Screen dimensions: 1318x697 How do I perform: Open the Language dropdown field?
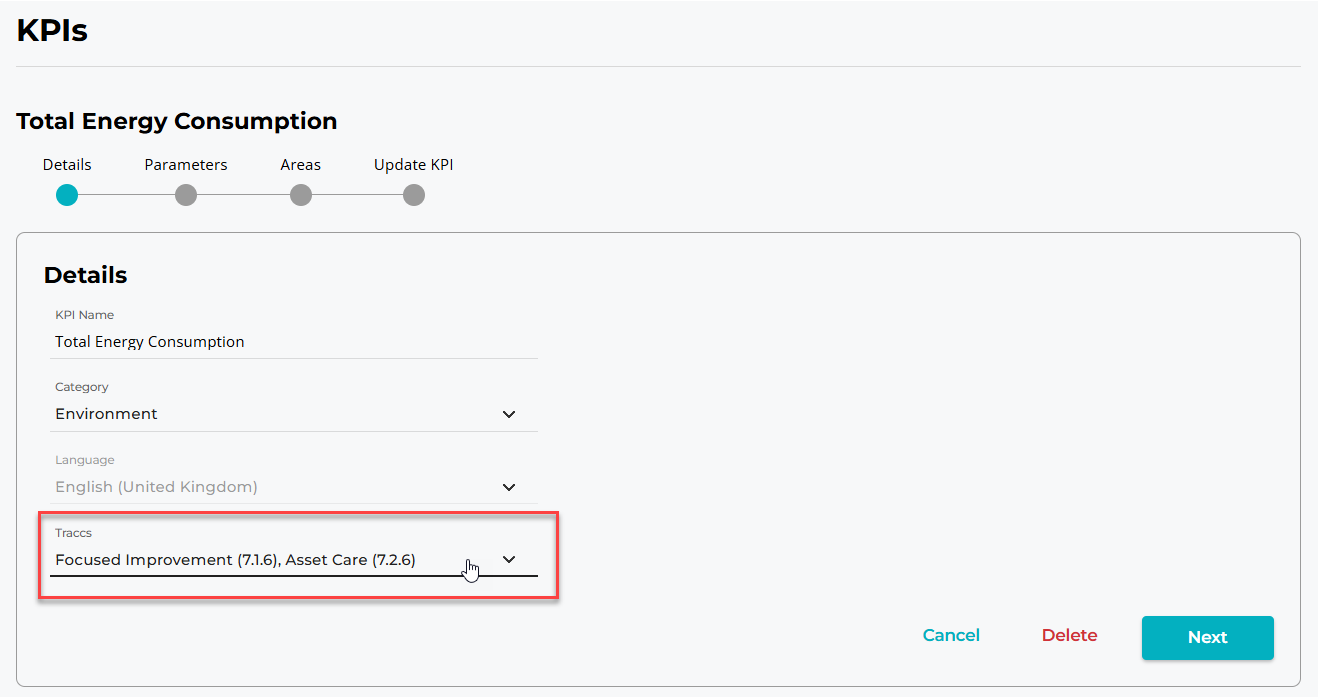[270, 487]
